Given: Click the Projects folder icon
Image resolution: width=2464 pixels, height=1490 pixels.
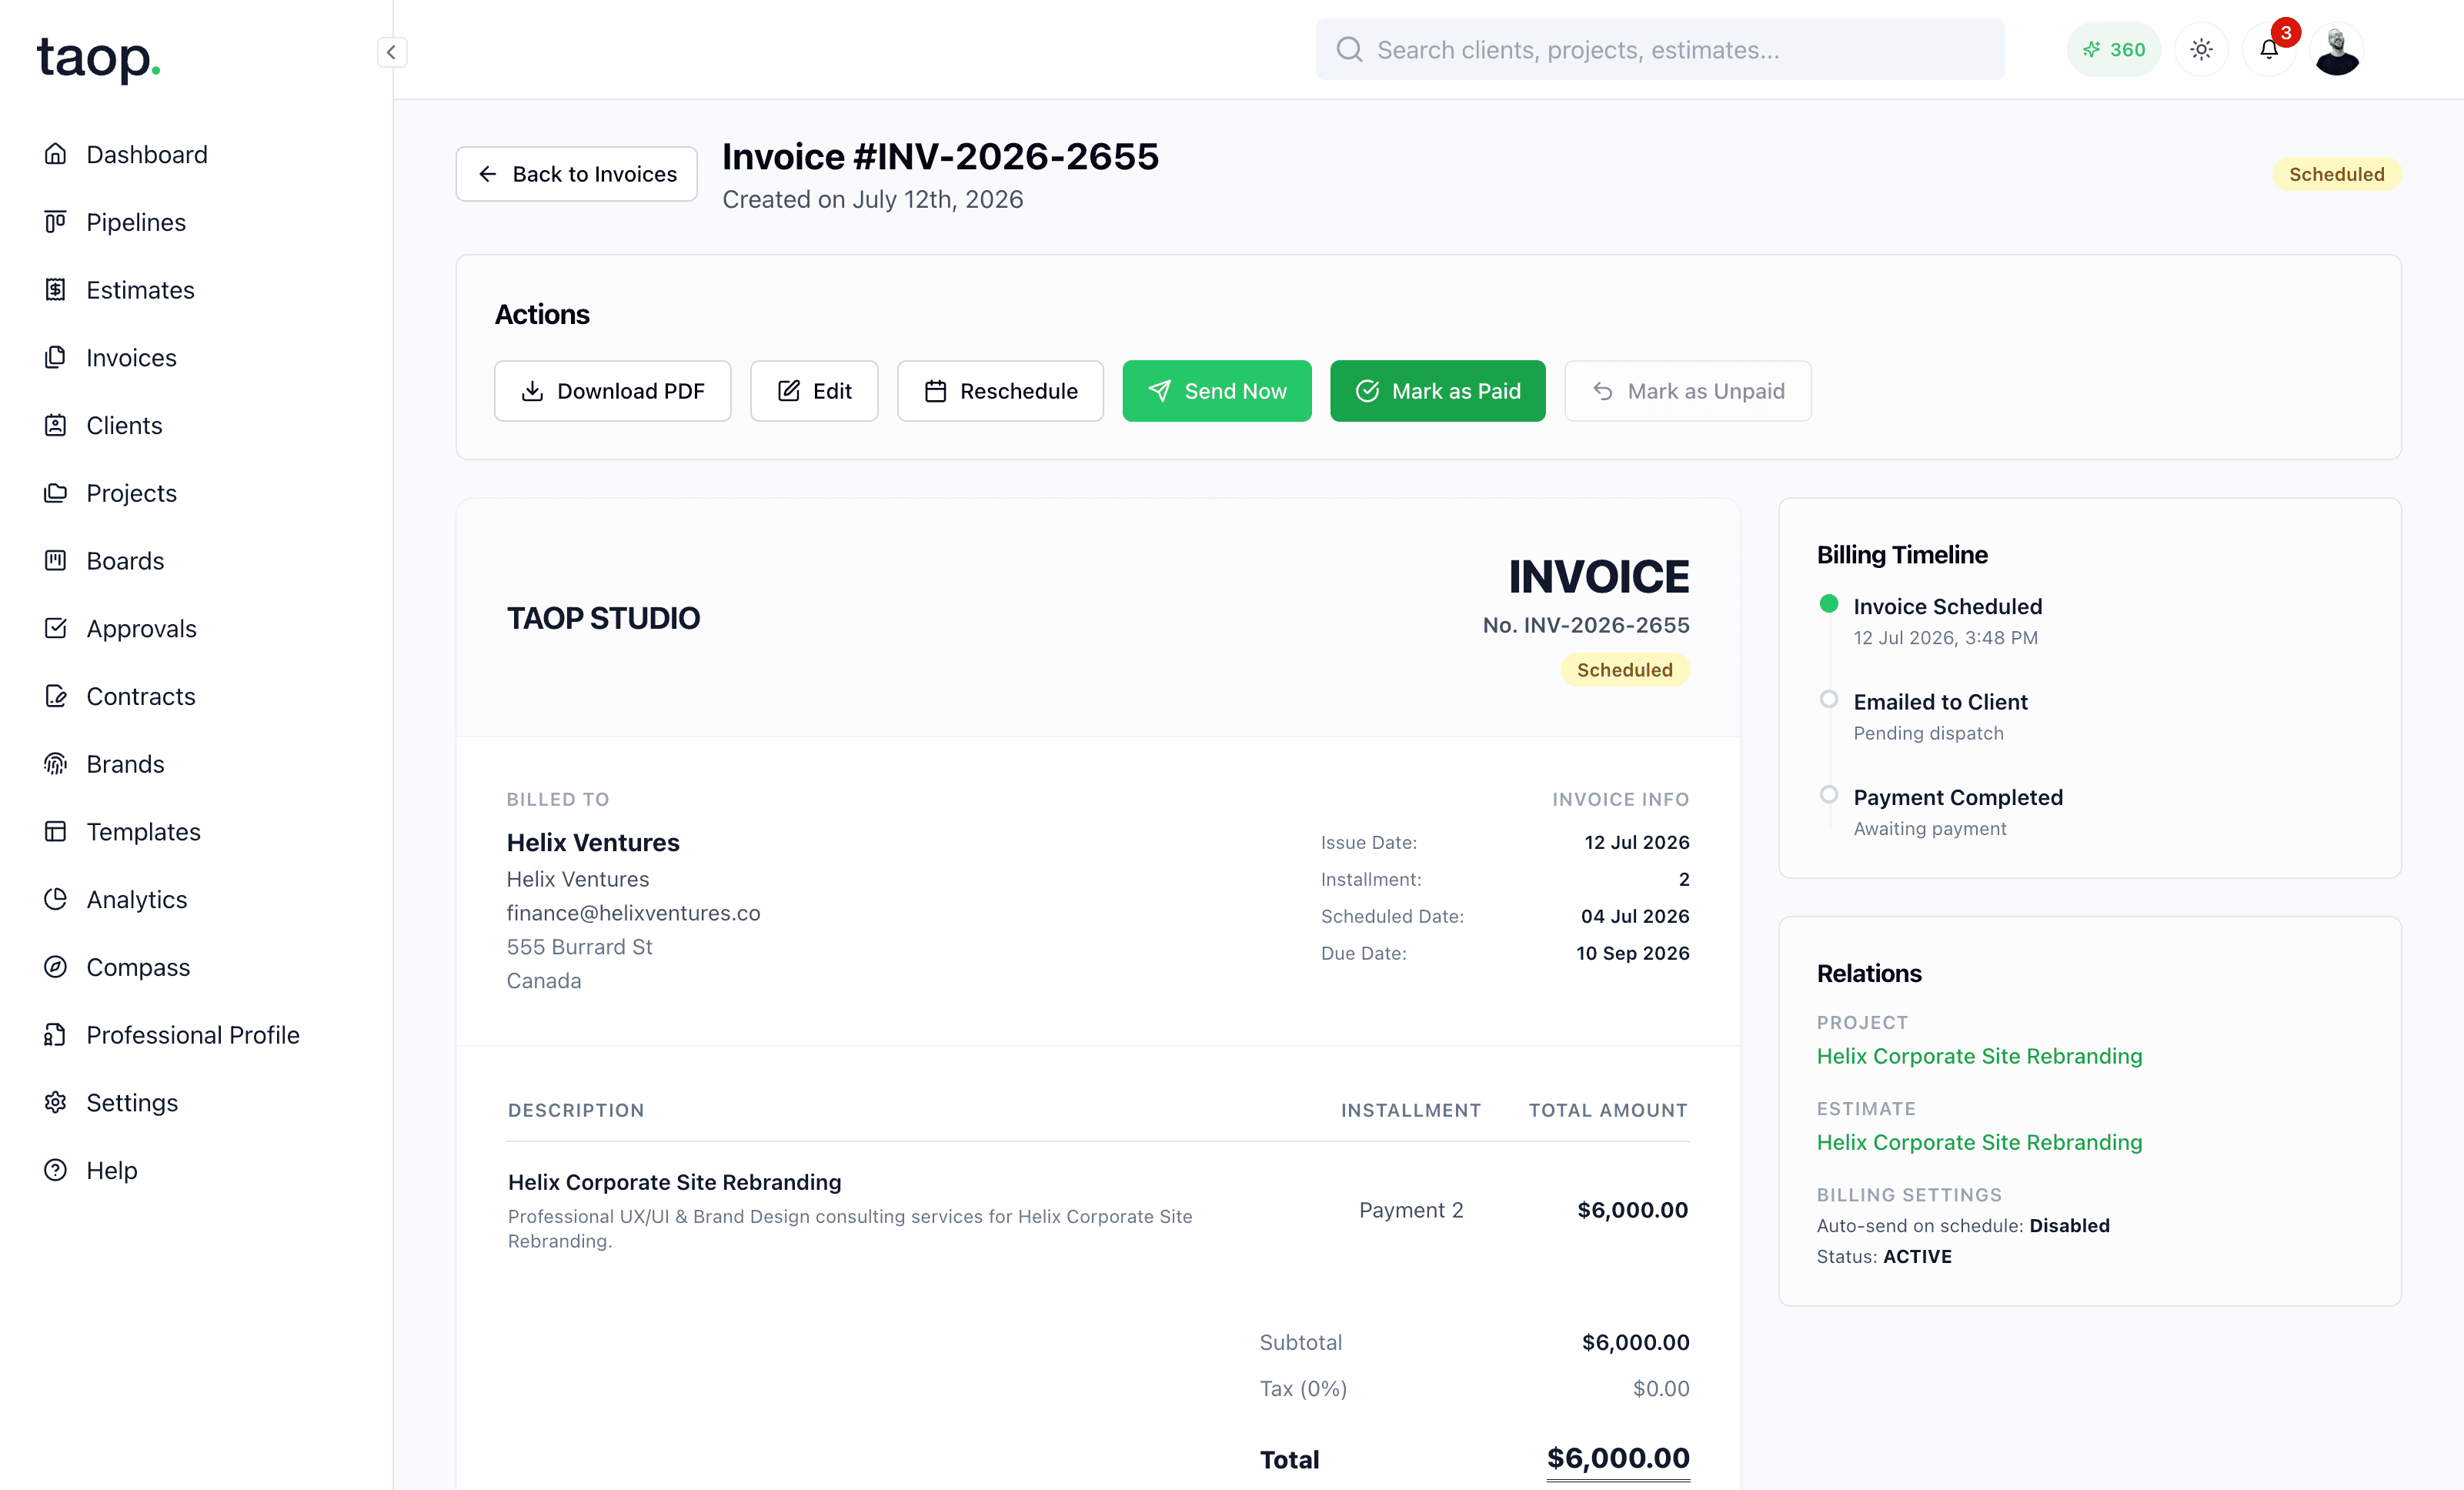Looking at the screenshot, I should coord(56,493).
